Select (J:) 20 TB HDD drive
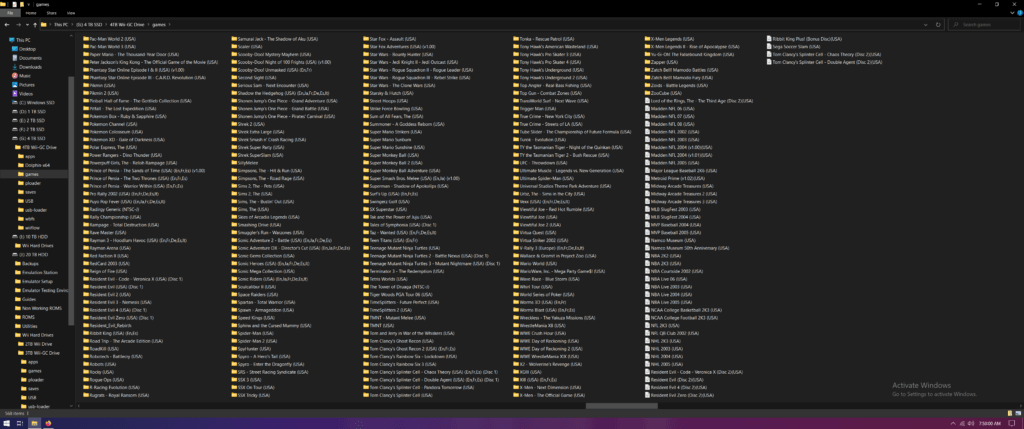Screen dimensions: 1024x429 [x=29, y=254]
